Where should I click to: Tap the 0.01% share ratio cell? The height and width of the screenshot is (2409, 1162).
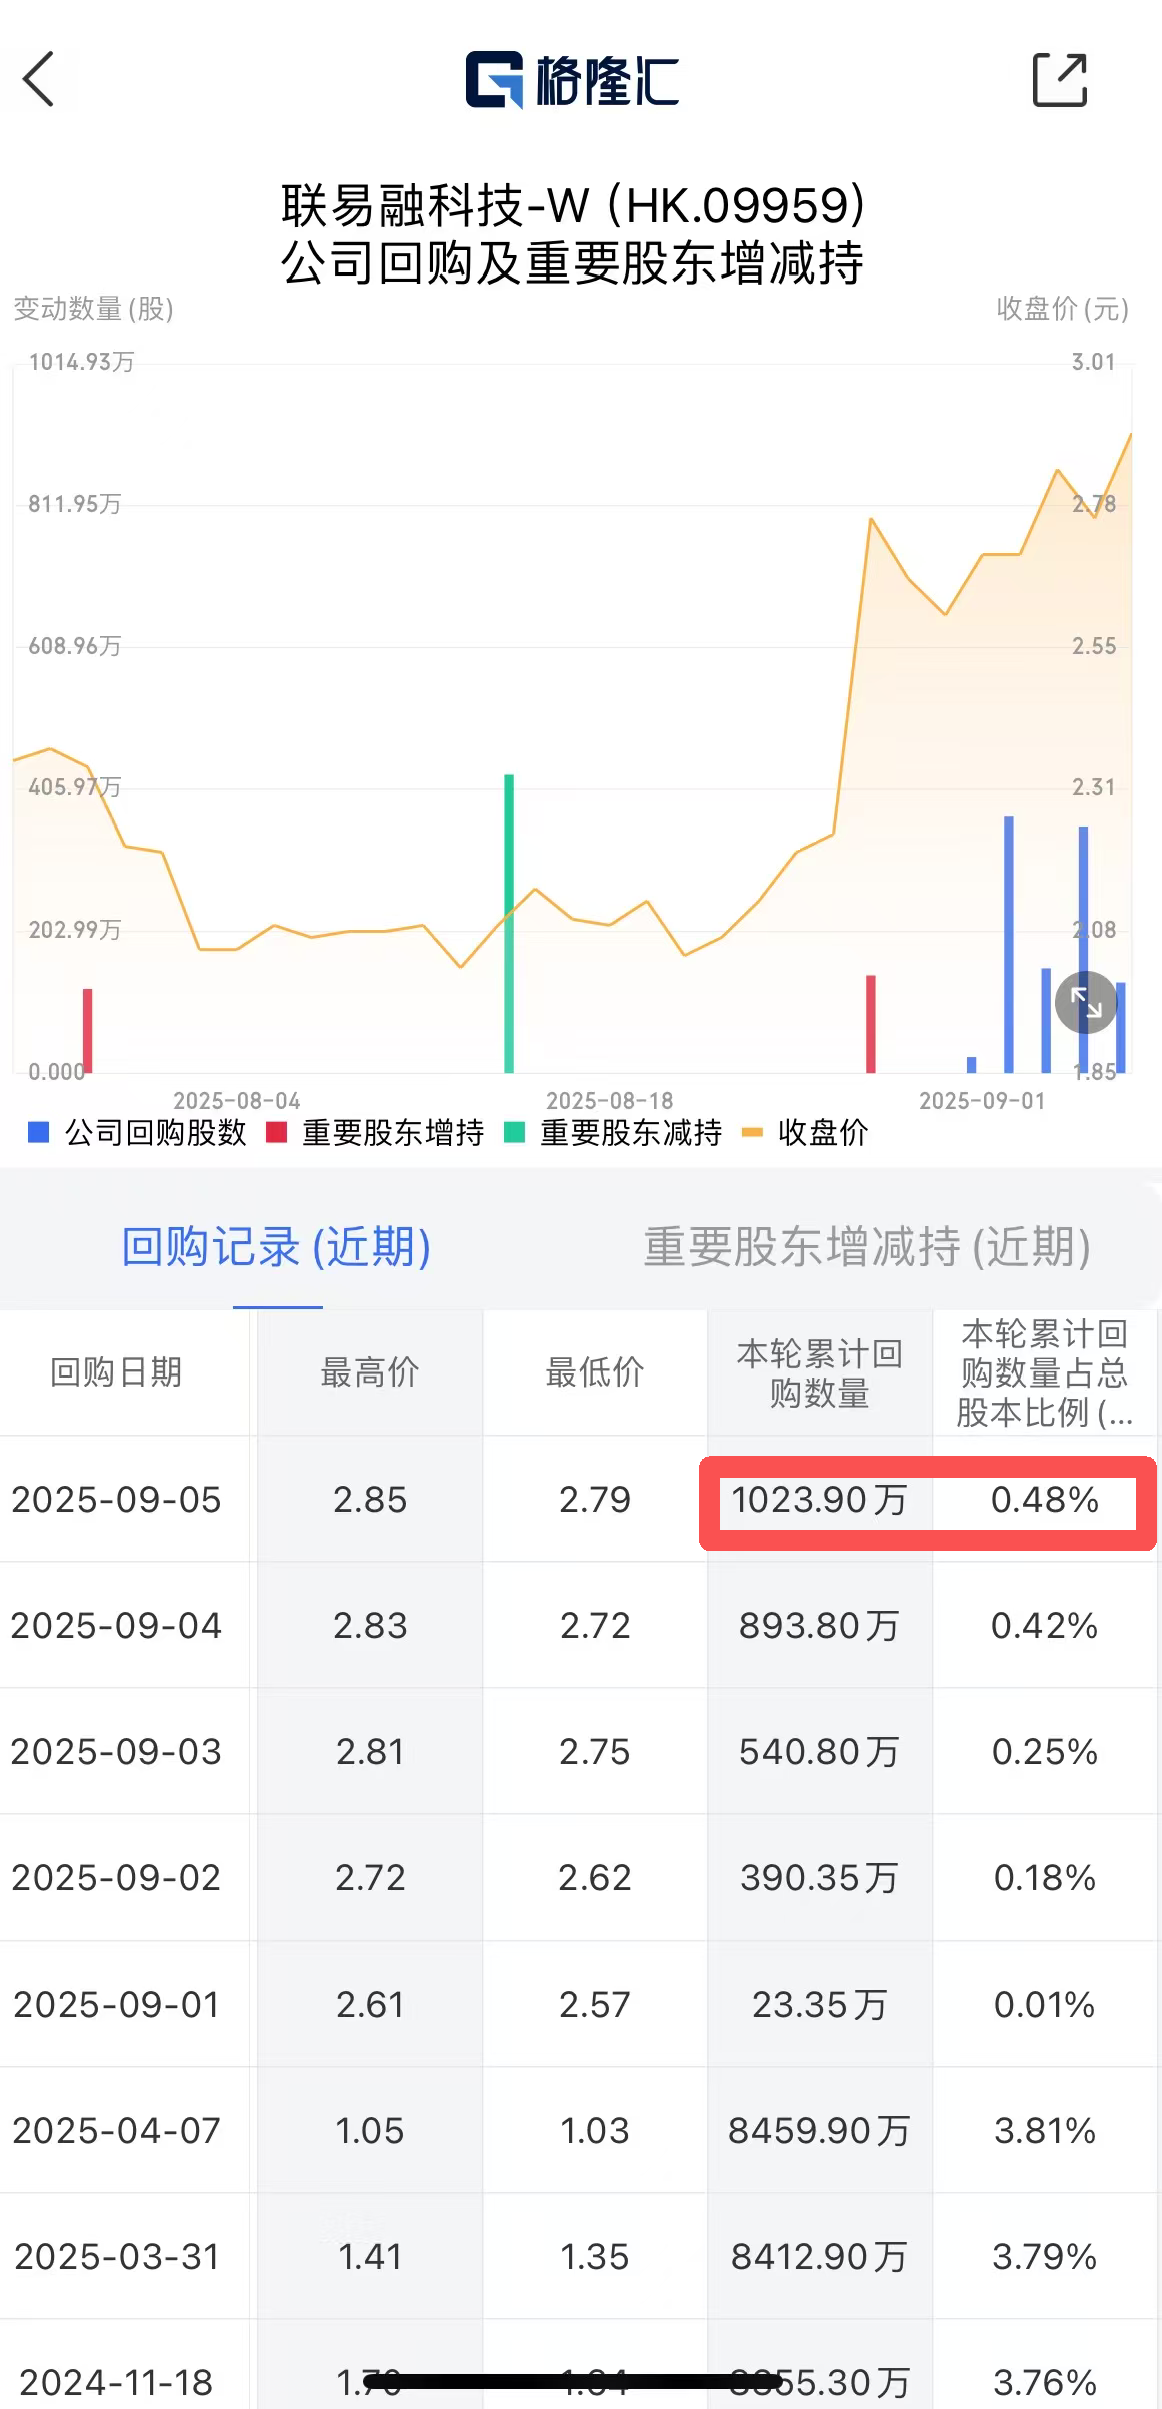pos(1045,2004)
